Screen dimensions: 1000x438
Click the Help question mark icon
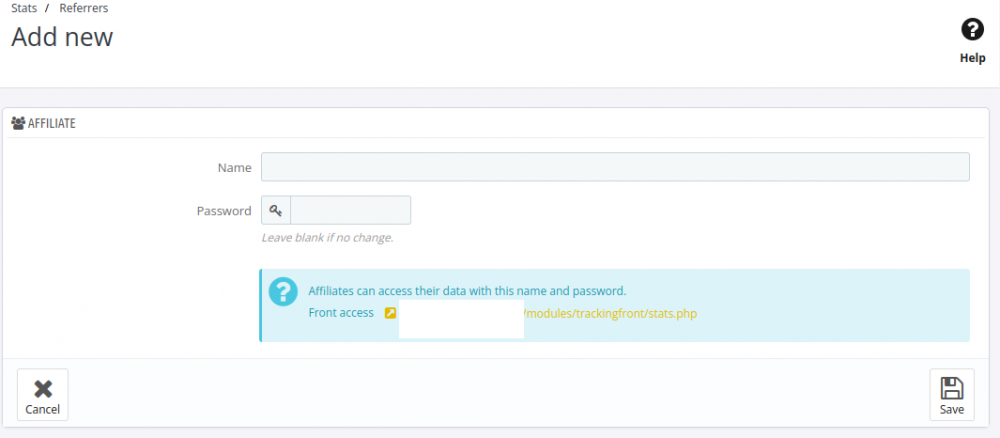coord(972,30)
